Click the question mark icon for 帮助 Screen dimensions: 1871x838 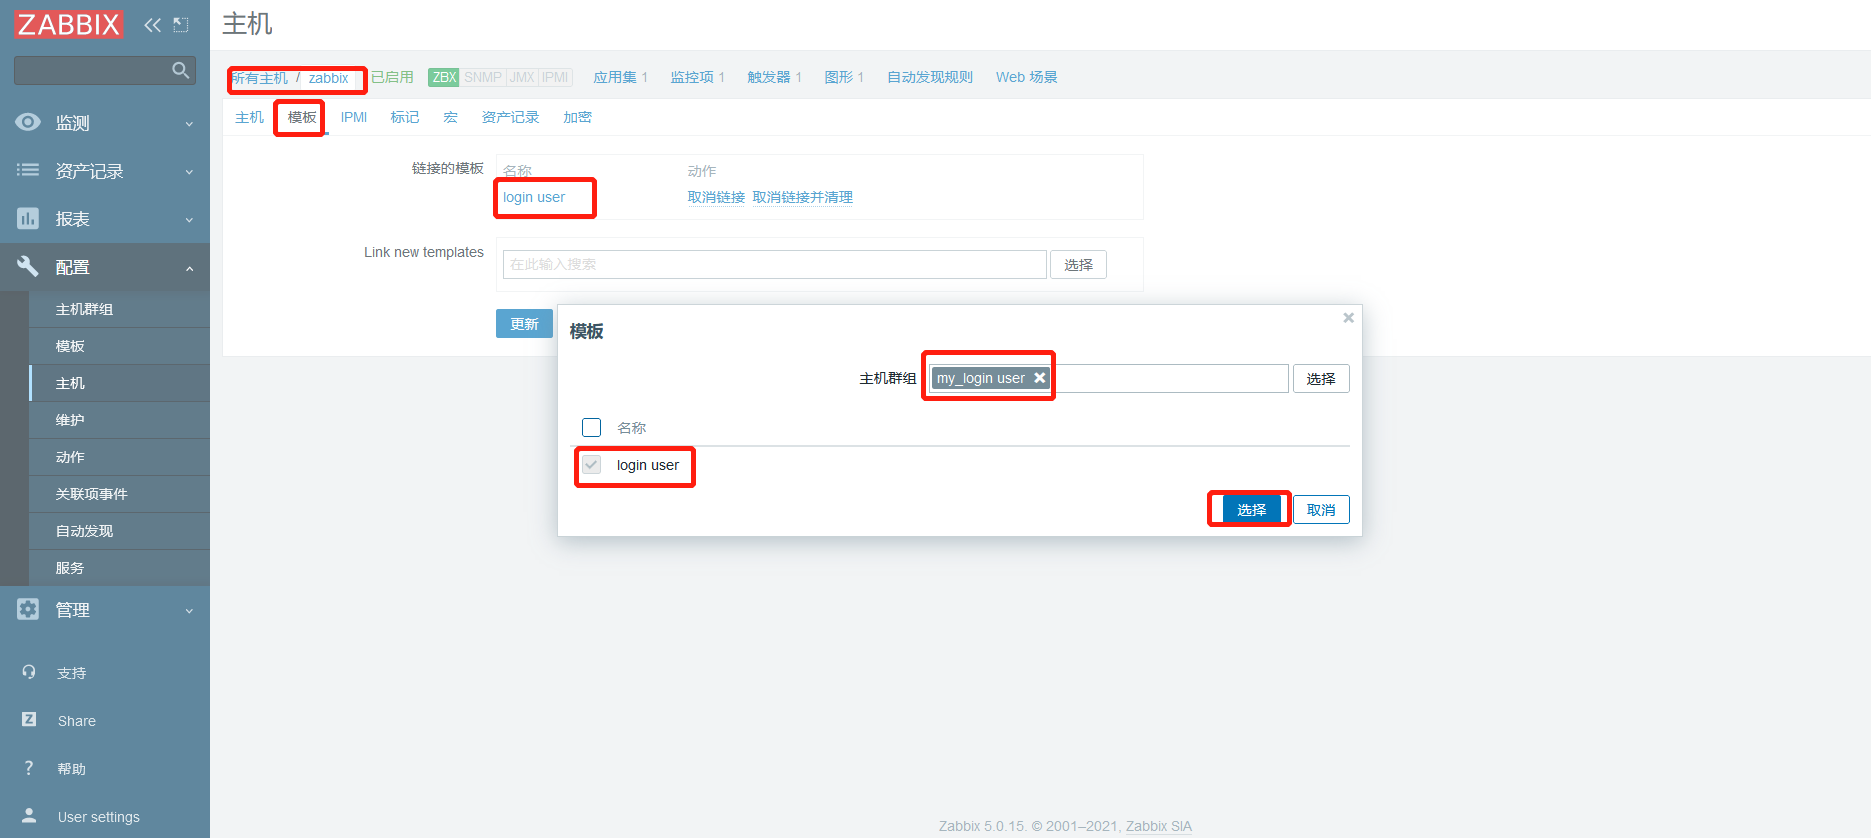pos(29,768)
